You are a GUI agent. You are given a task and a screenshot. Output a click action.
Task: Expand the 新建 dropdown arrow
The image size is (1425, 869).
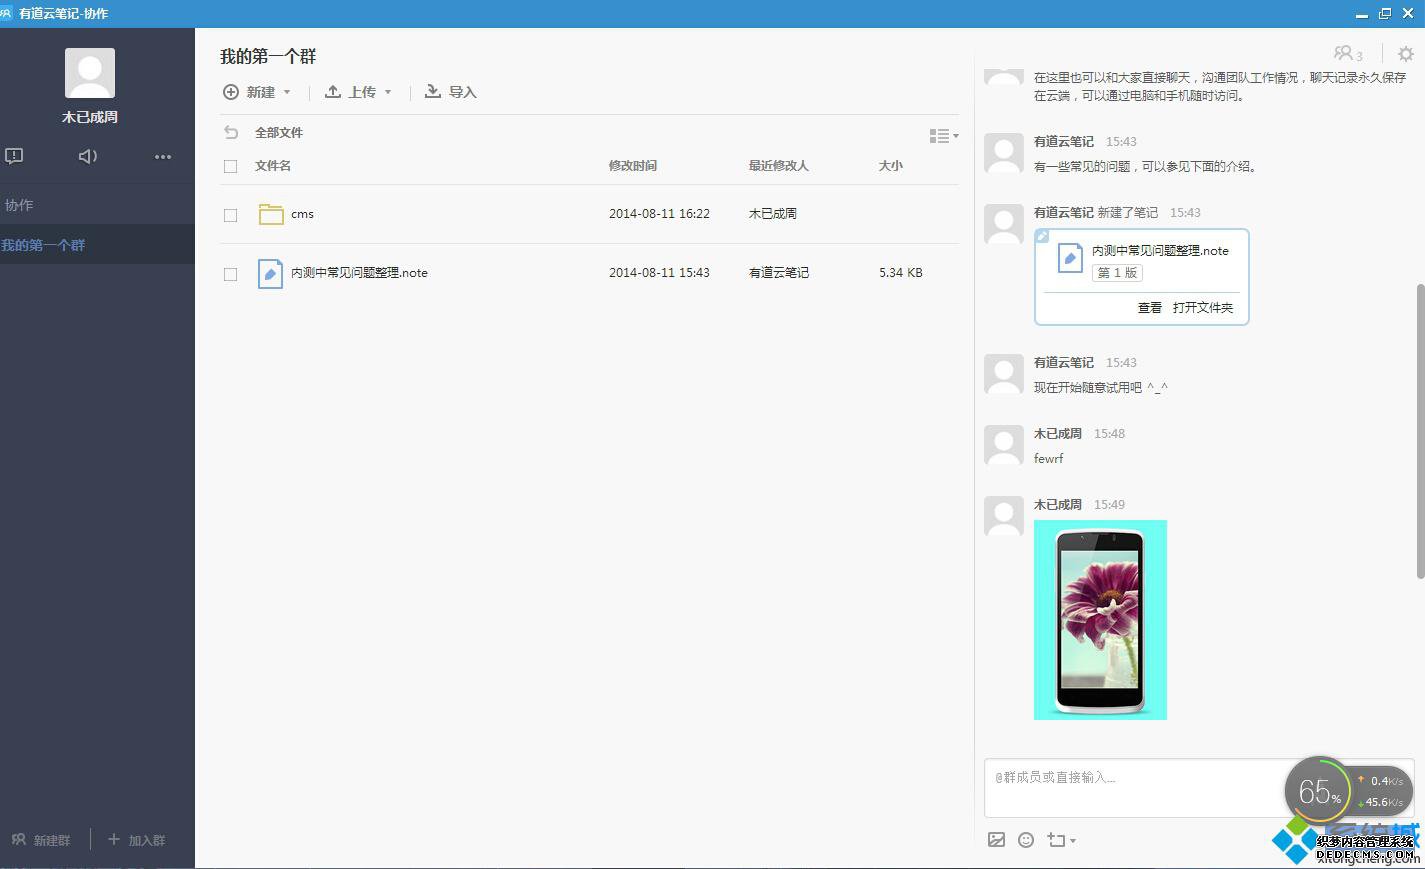[x=287, y=92]
